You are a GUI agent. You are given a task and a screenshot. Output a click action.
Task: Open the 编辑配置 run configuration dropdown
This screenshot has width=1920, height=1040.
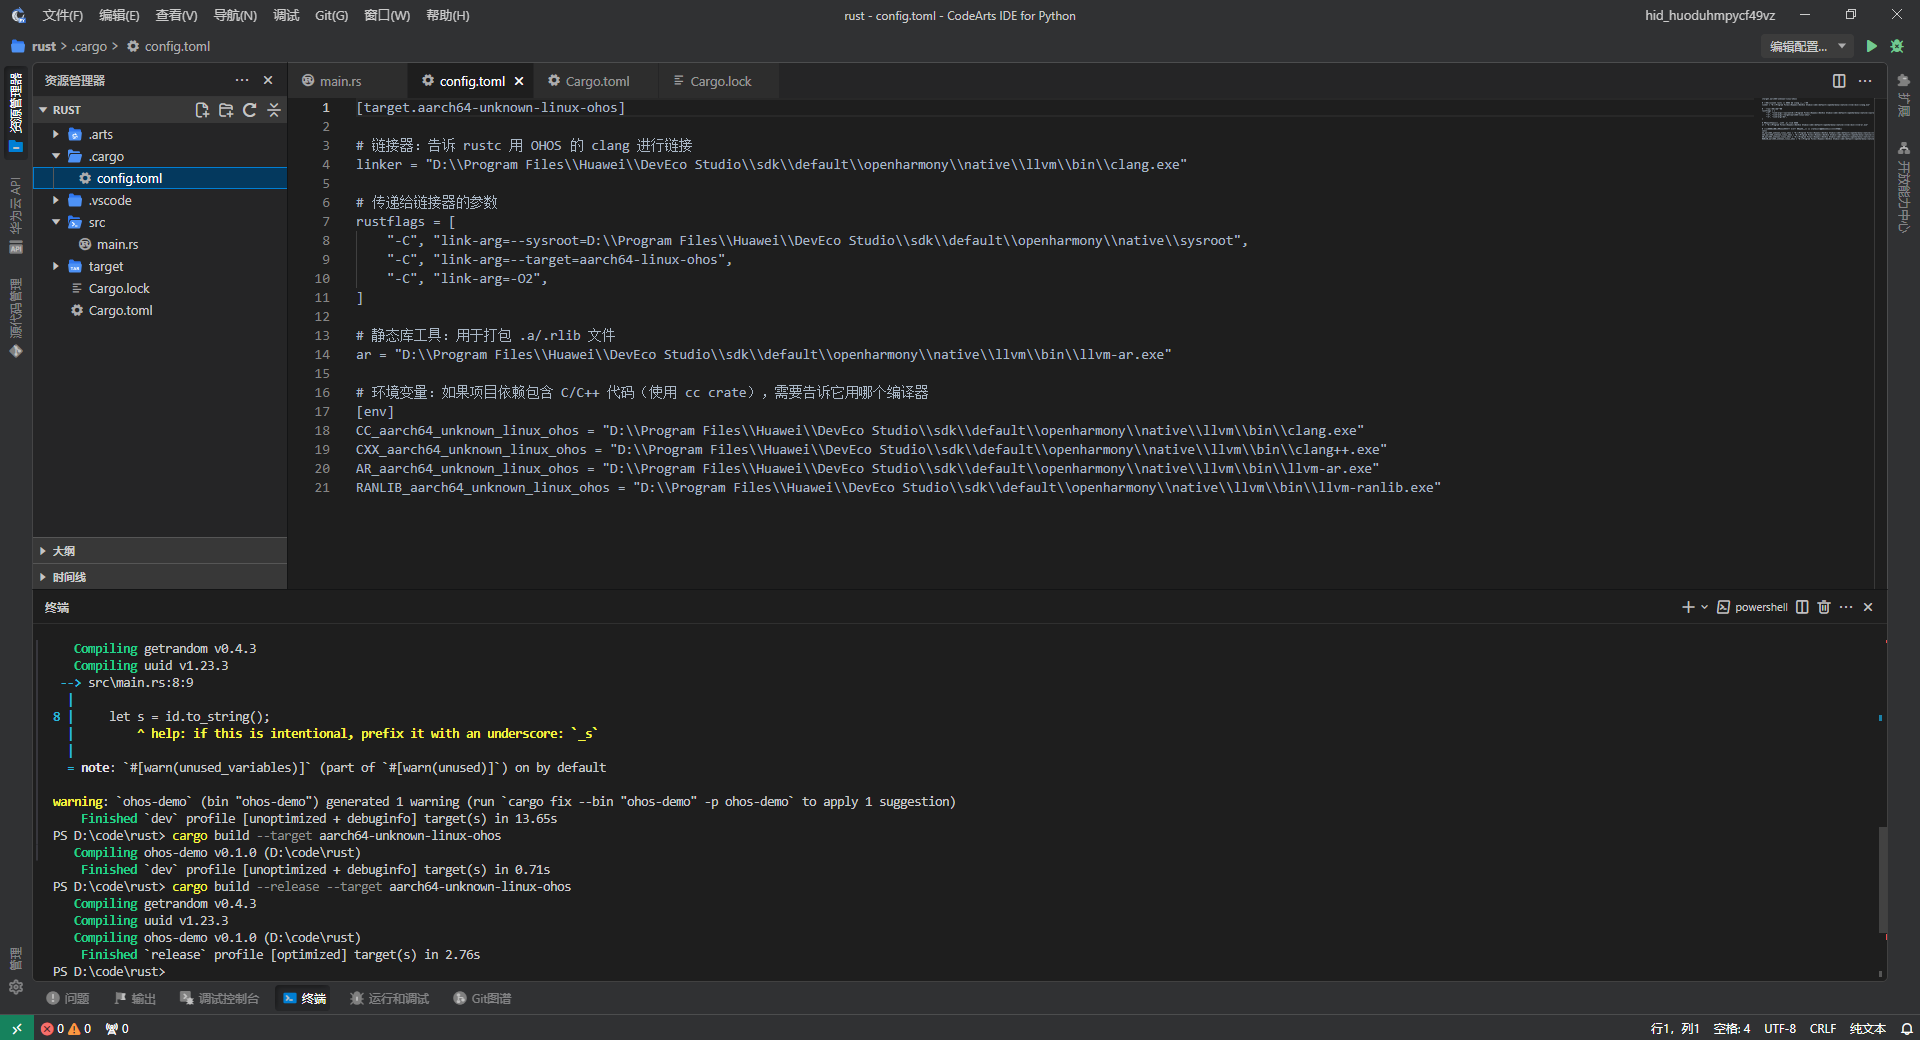pyautogui.click(x=1808, y=46)
